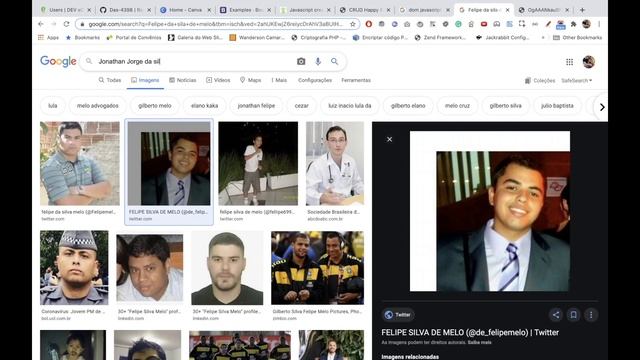The width and height of the screenshot is (640, 360).
Task: Open the Google account avatar
Action: (588, 62)
